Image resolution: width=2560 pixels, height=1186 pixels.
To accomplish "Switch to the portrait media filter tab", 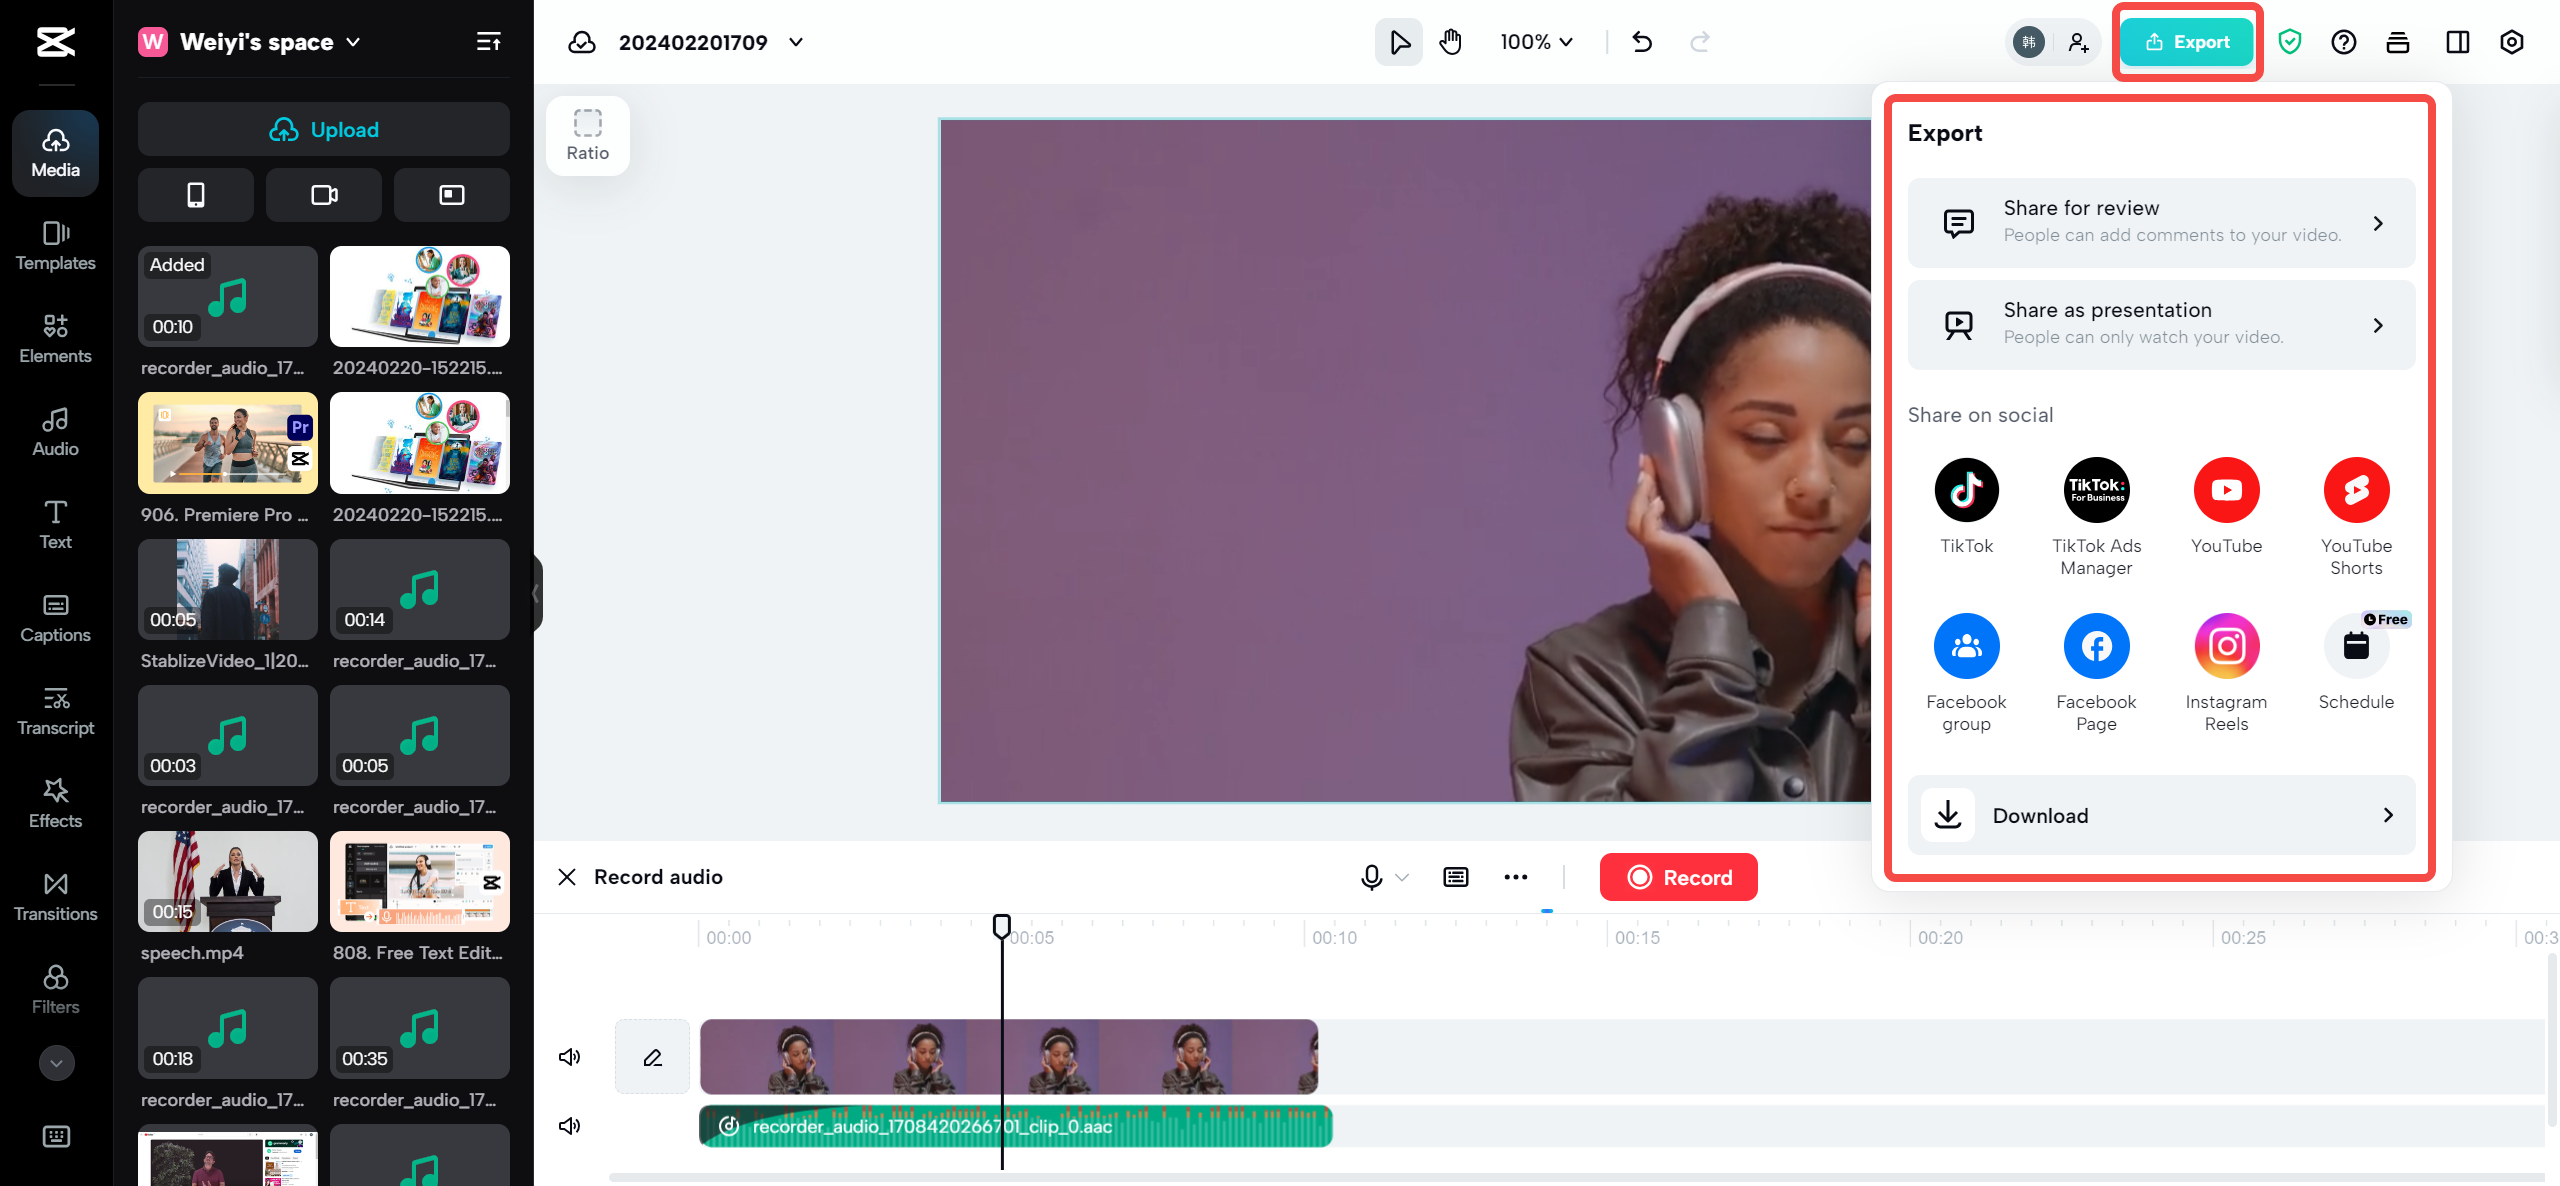I will coord(196,194).
